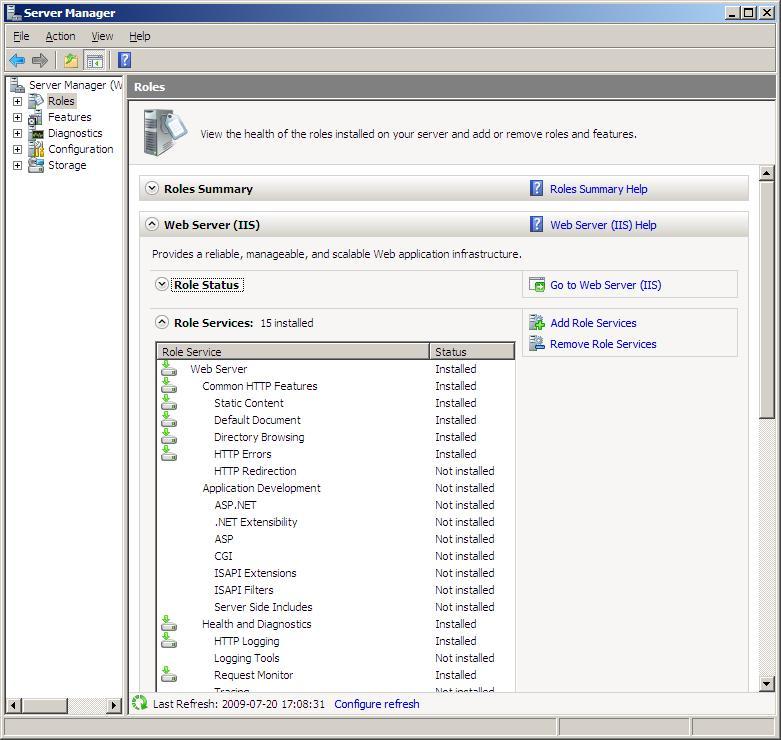781x740 pixels.
Task: Open the Action menu
Action: pos(60,36)
